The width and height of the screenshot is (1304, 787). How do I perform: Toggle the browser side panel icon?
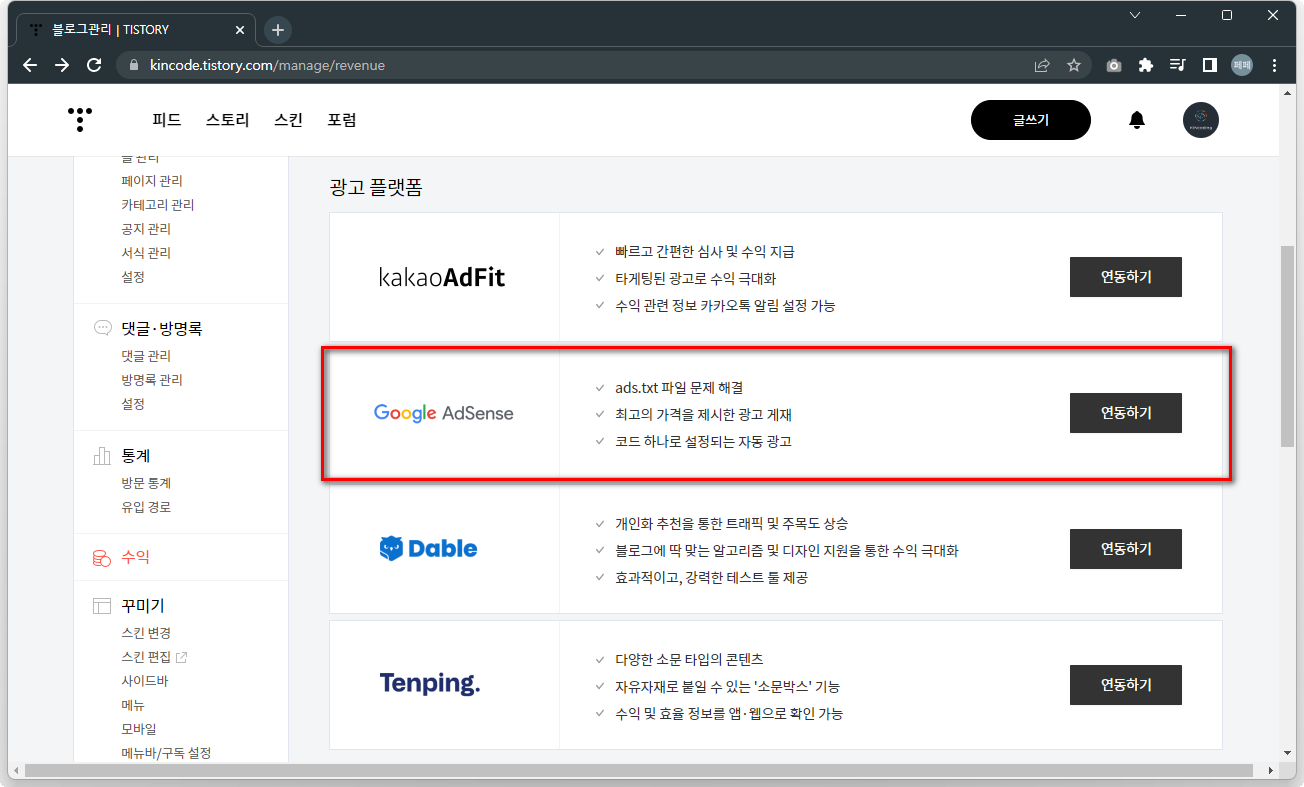coord(1209,65)
